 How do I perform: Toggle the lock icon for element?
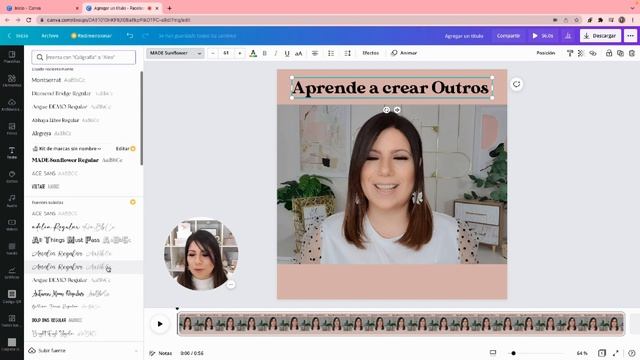coord(609,53)
